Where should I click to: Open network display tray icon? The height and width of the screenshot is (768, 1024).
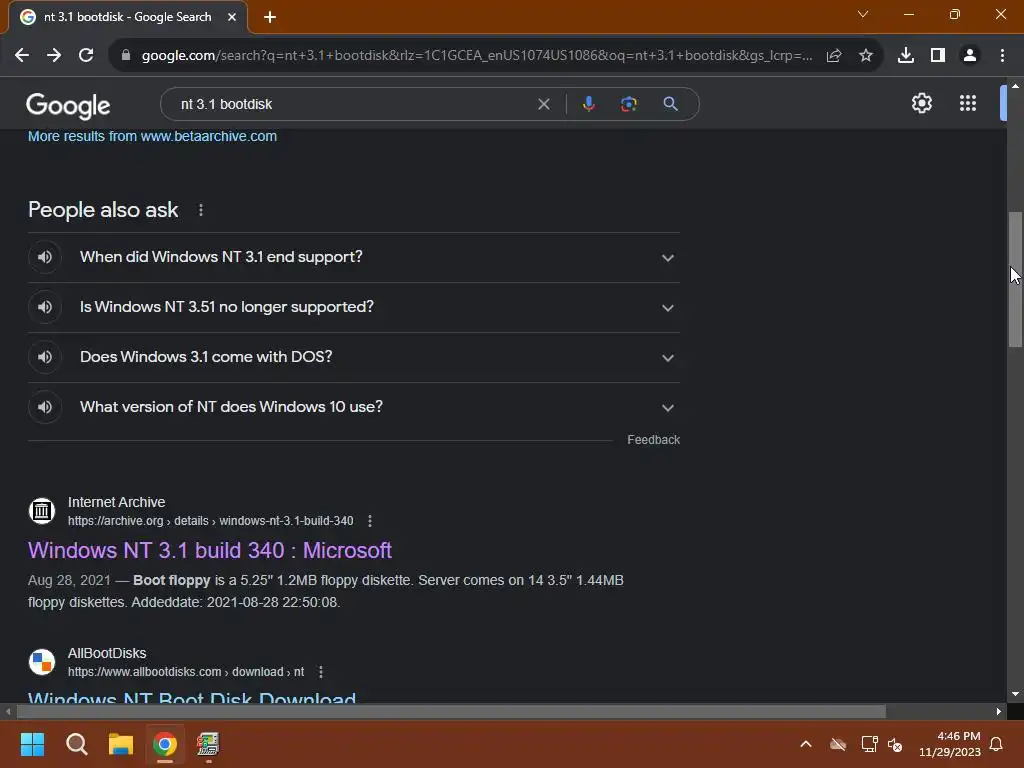(x=869, y=744)
